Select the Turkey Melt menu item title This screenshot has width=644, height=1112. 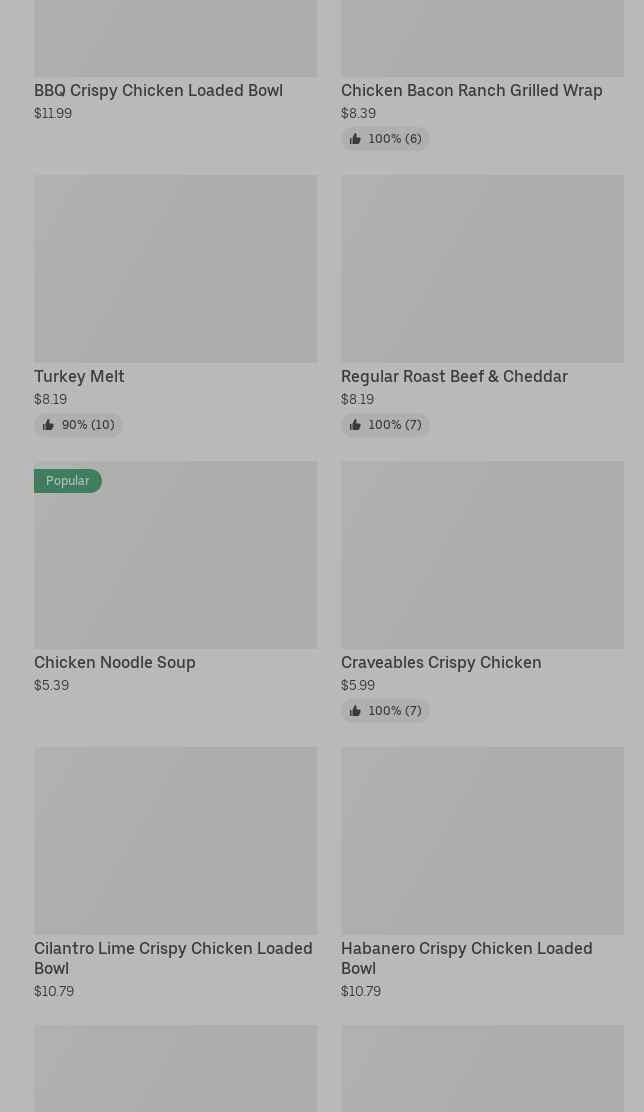(79, 376)
